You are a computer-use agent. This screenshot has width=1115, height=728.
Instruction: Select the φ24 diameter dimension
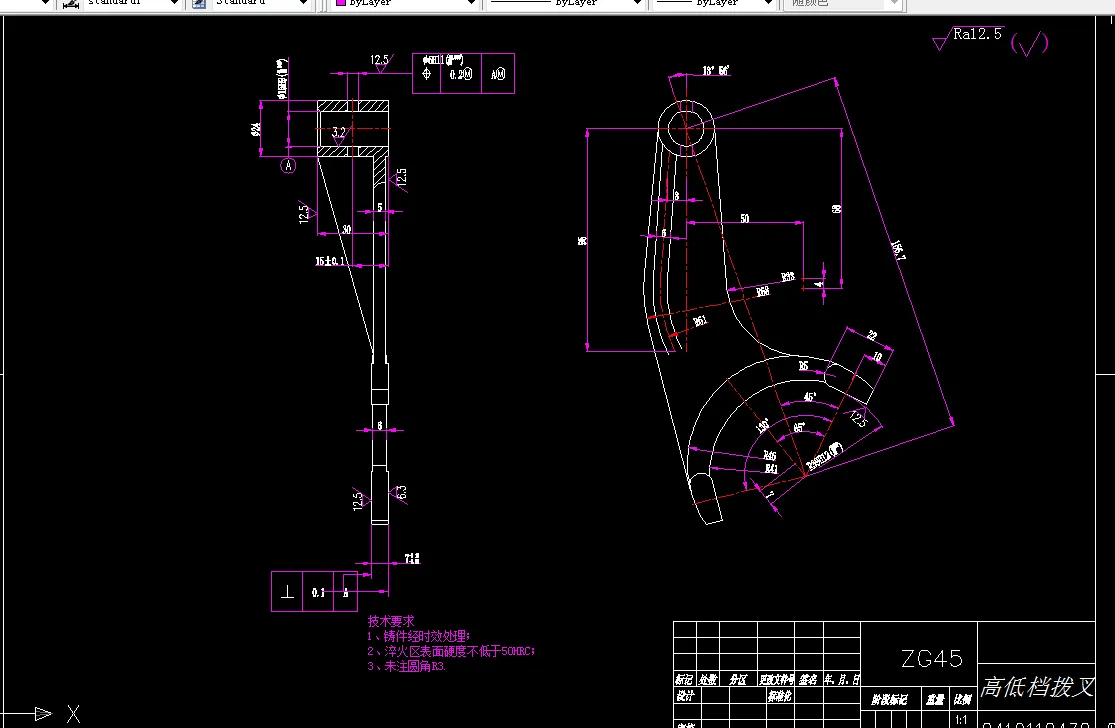coord(255,129)
